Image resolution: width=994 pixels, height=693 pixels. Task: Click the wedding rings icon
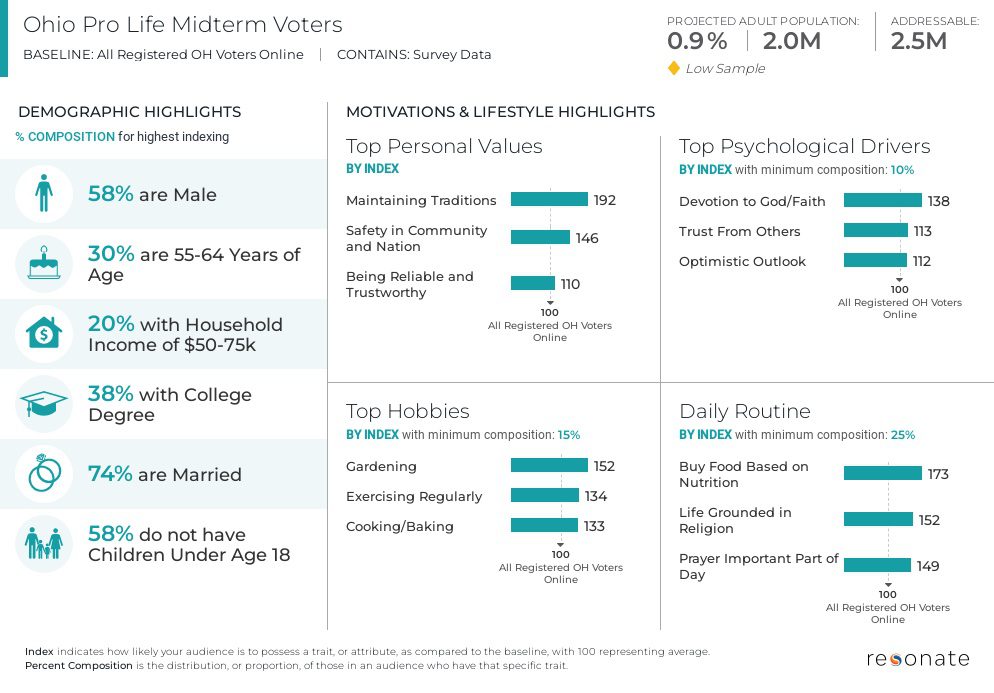pyautogui.click(x=44, y=474)
